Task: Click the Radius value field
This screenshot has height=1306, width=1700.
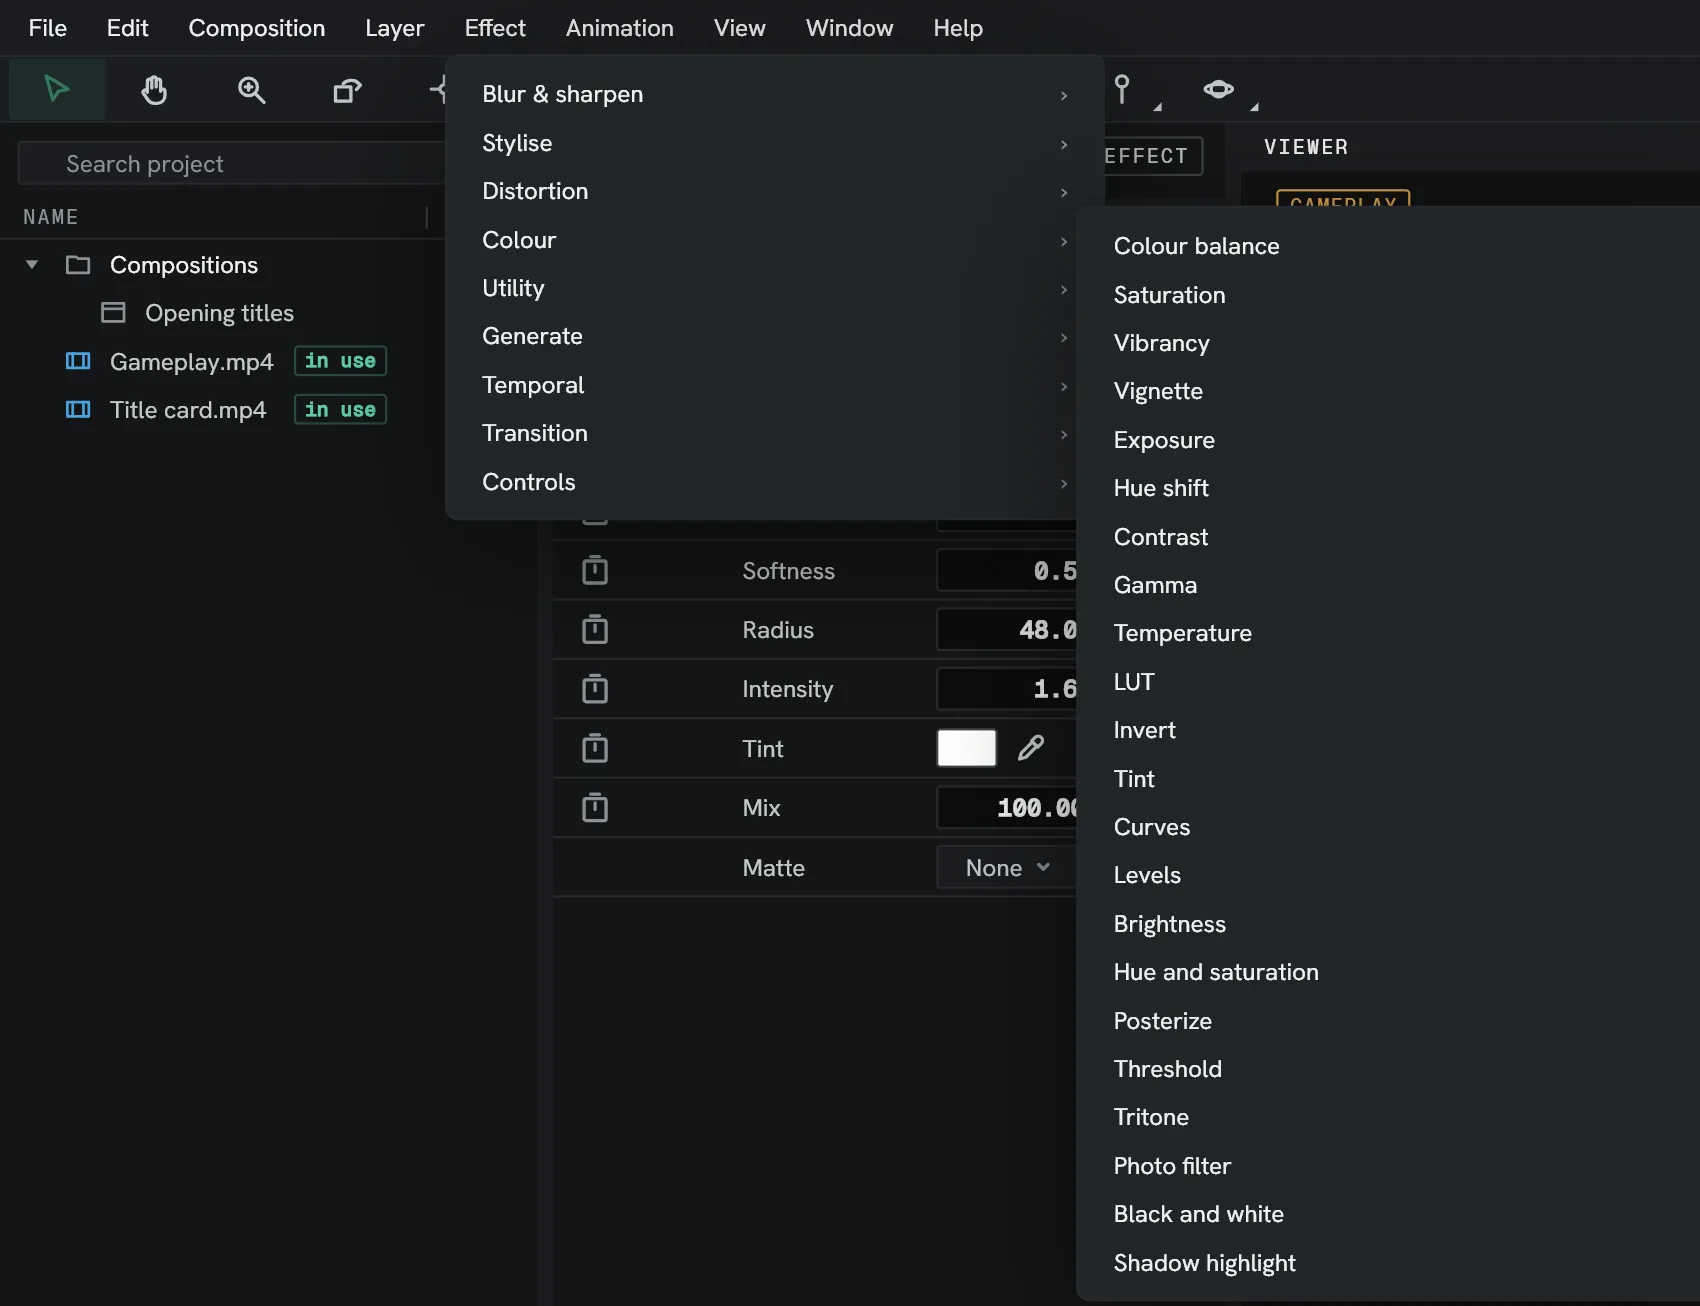Action: (1007, 629)
